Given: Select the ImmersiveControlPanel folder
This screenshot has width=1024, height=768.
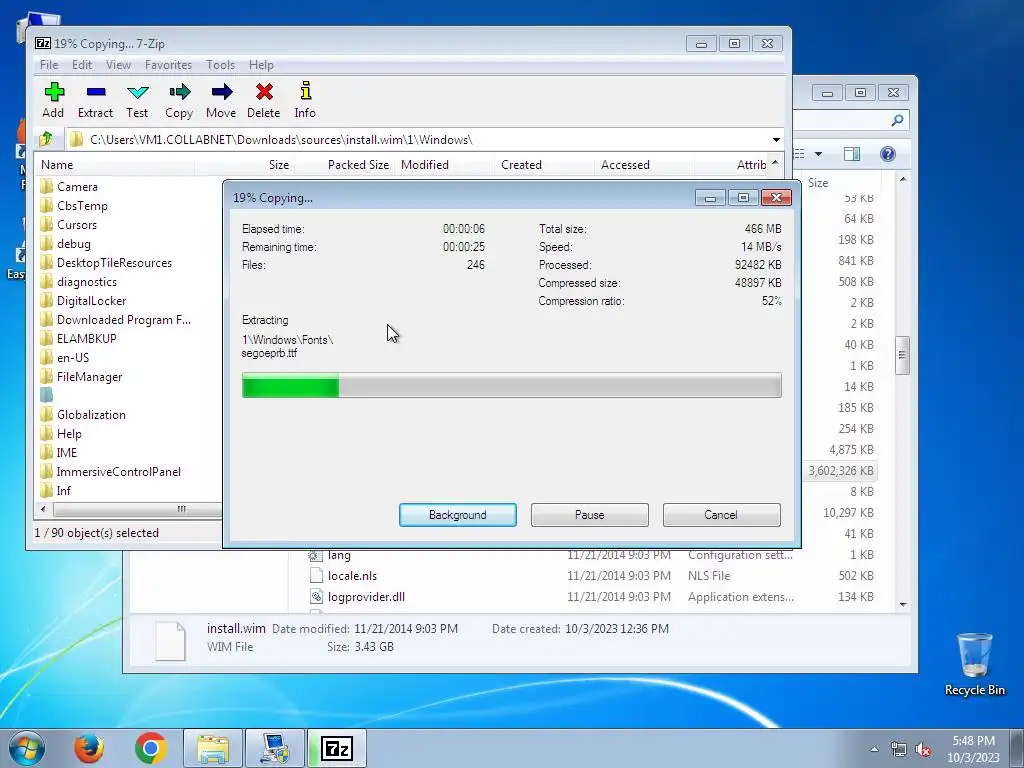Looking at the screenshot, I should click(x=110, y=472).
